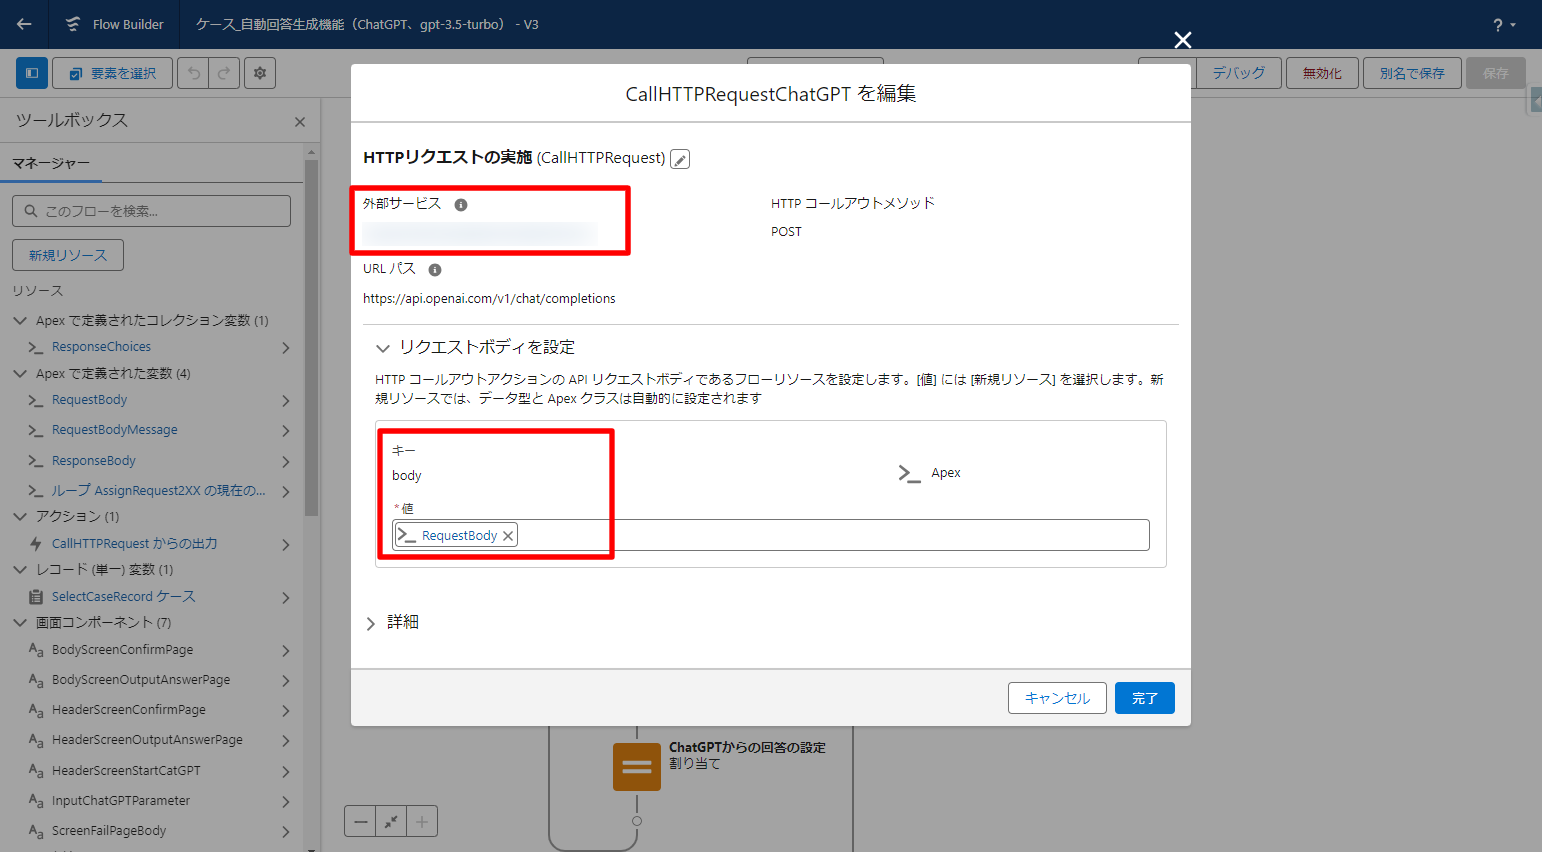Expand arrow next to ResponseChoices
The image size is (1542, 852).
pos(286,348)
